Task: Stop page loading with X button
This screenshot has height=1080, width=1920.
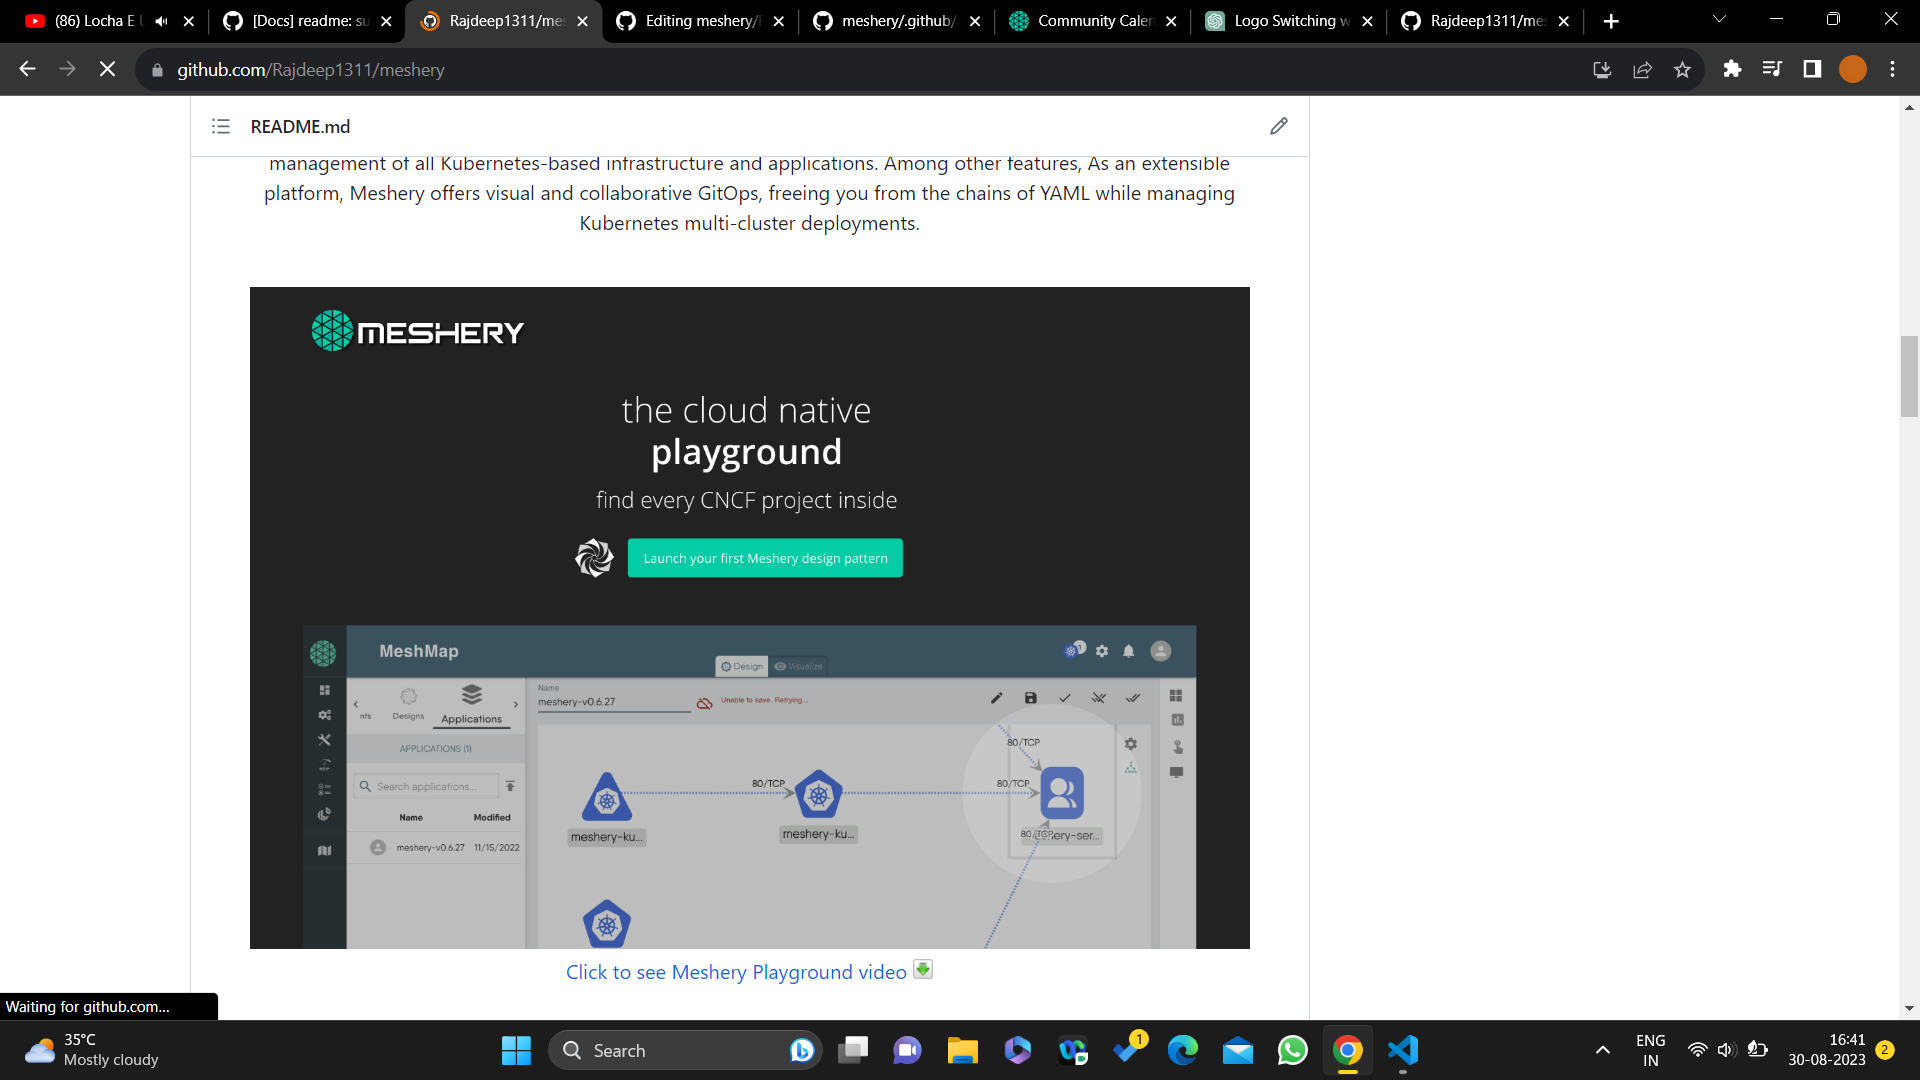Action: [107, 69]
